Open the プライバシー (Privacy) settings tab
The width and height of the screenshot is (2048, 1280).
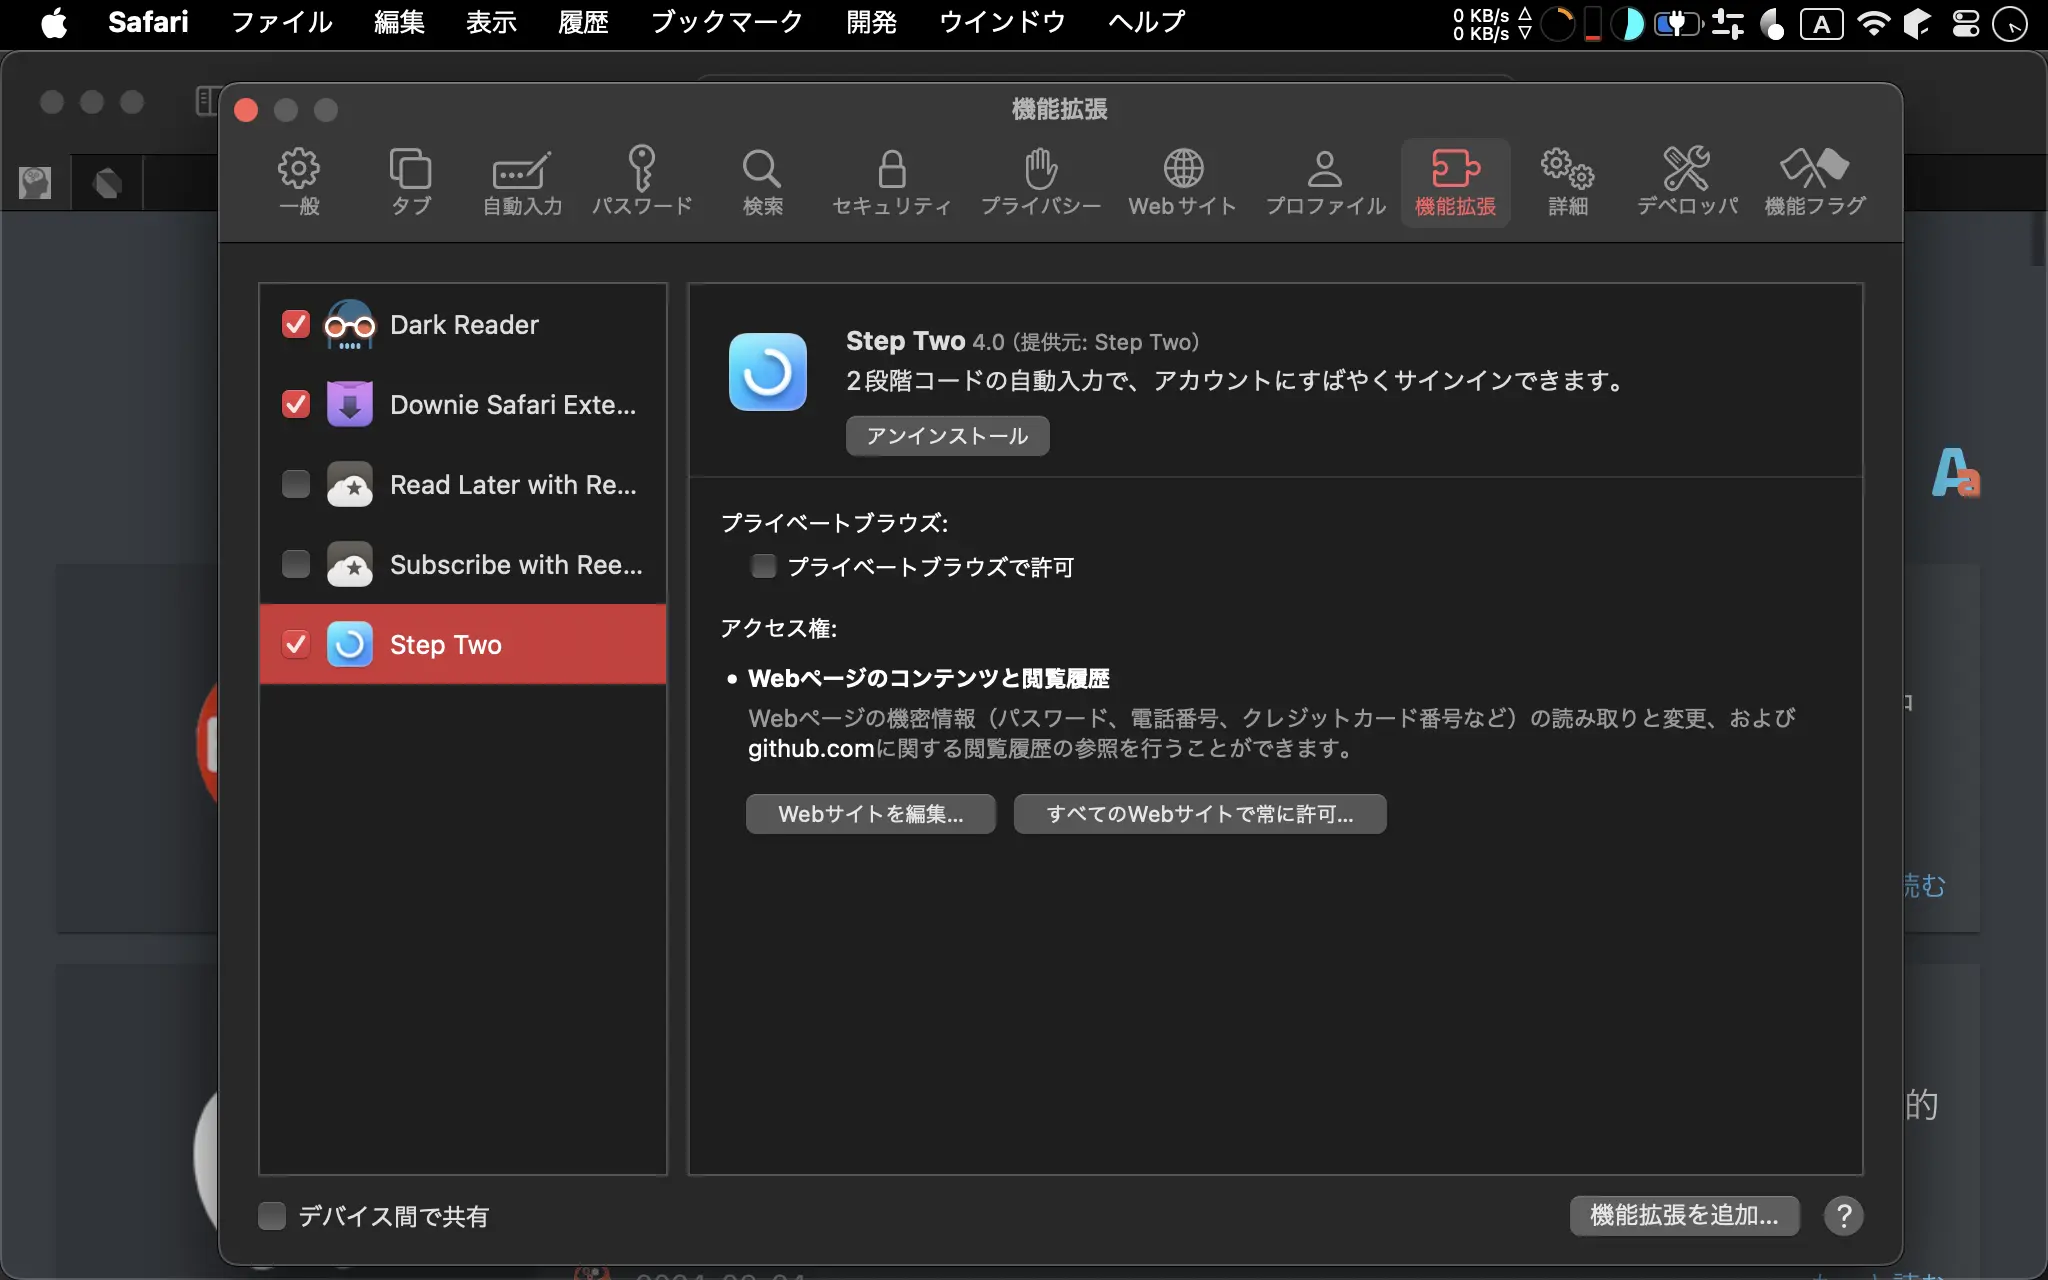[1040, 182]
